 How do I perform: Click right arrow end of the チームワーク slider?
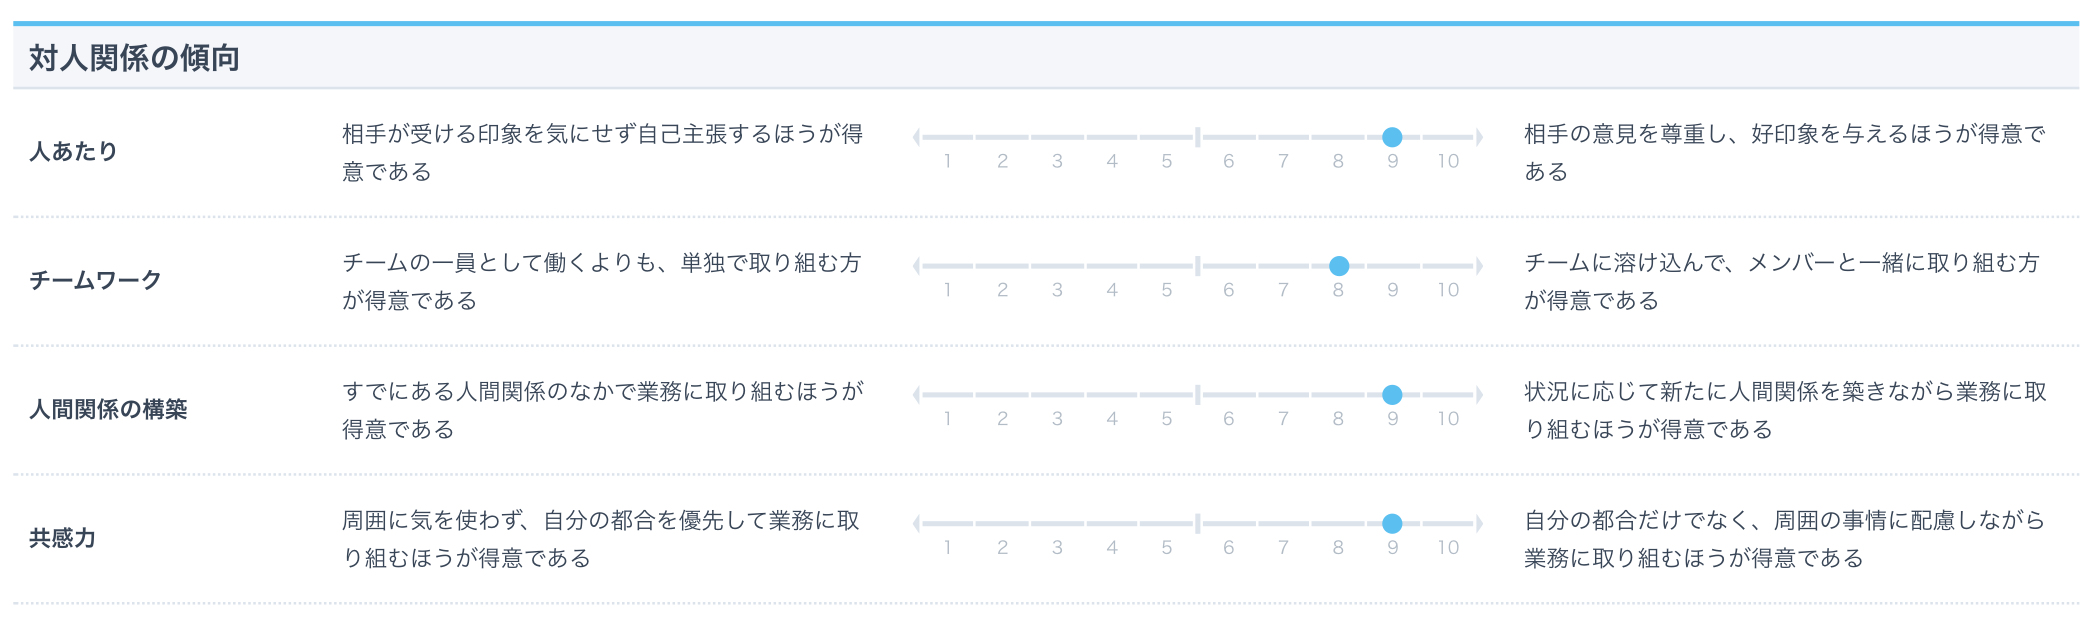click(x=1478, y=266)
